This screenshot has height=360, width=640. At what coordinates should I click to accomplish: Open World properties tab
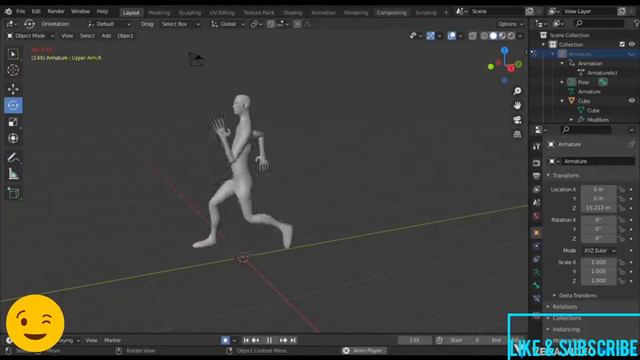coord(536,216)
